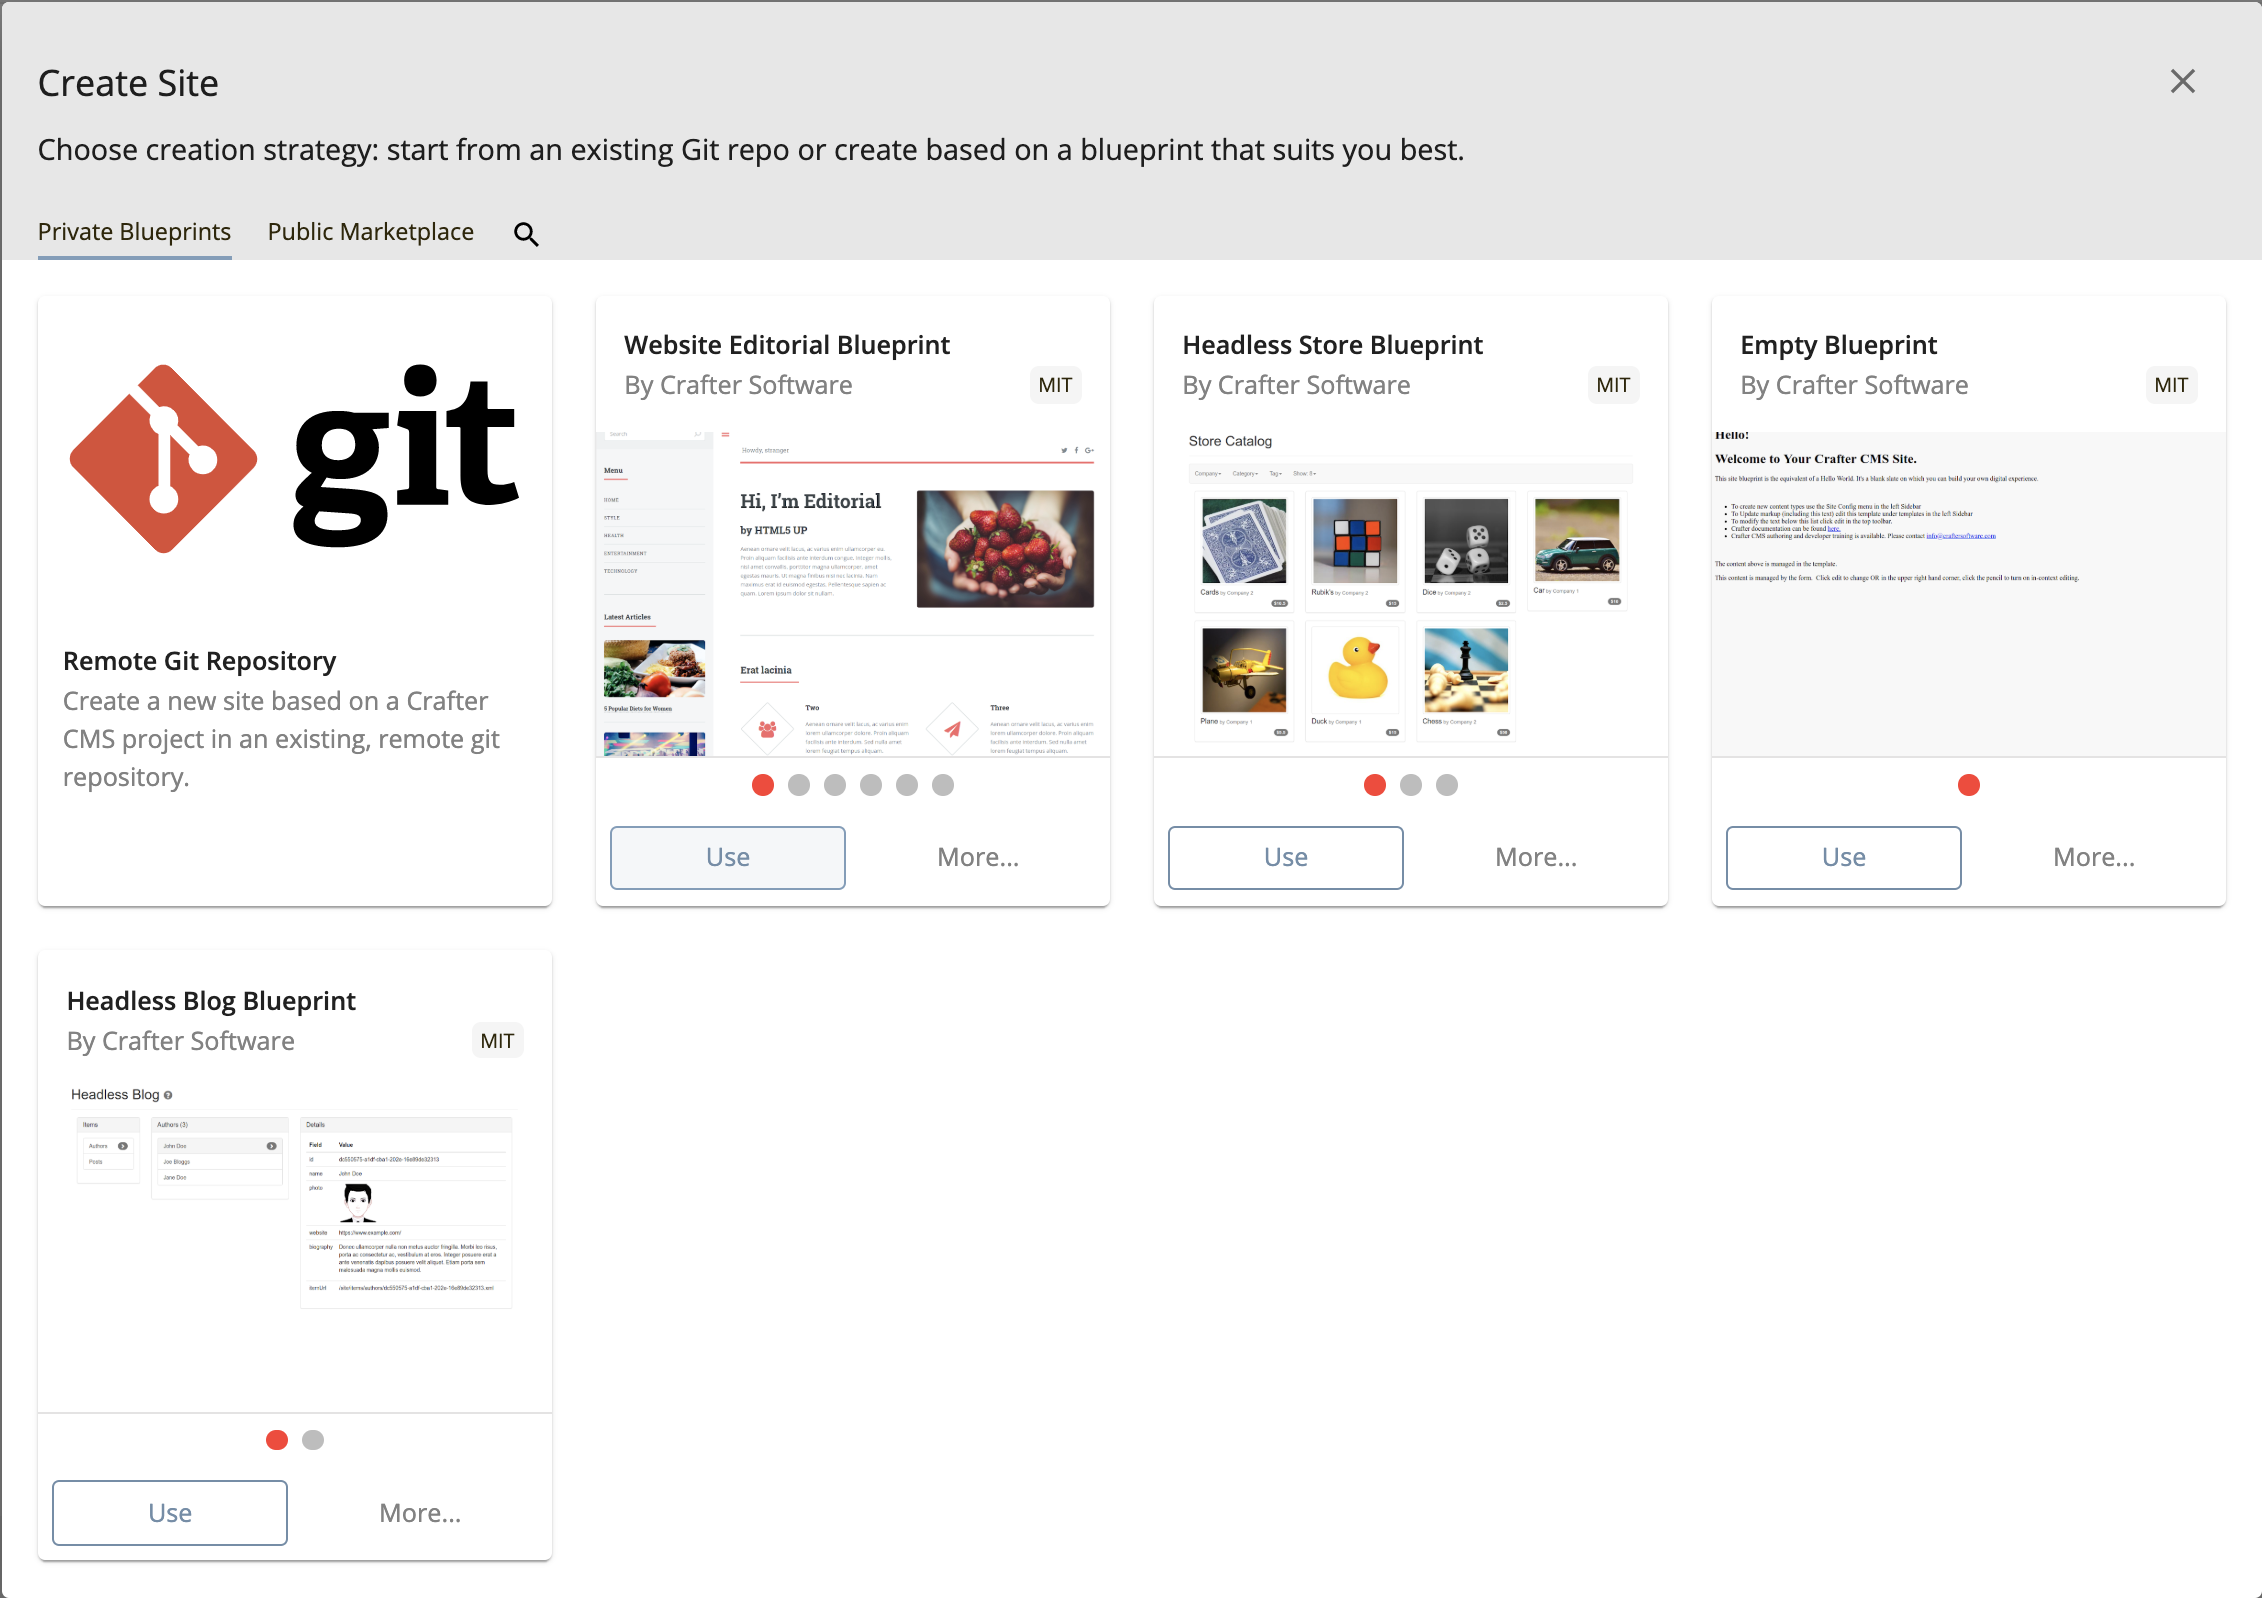Select fourth carousel dot of Website Editorial
This screenshot has height=1598, width=2262.
(x=871, y=785)
